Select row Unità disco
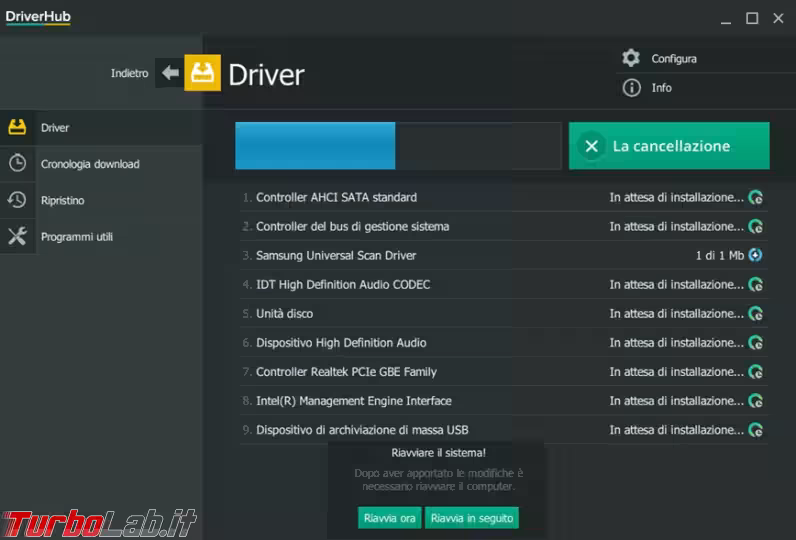This screenshot has height=540, width=796. click(x=504, y=314)
